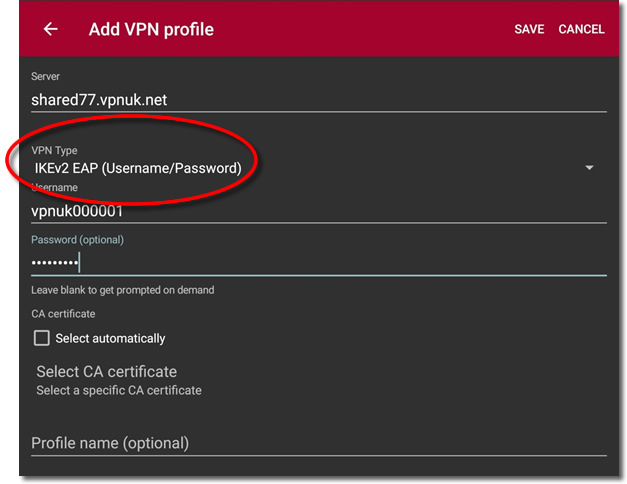Select IKEv2 EAP VPN type value
This screenshot has width=627, height=484.
[138, 168]
